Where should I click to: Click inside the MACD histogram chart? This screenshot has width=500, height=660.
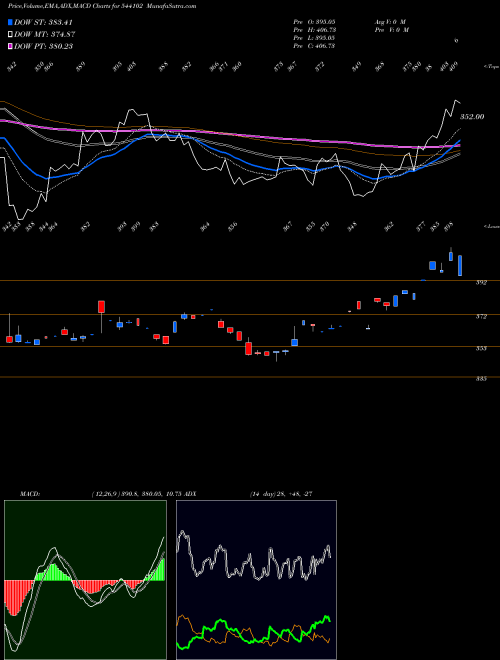pos(85,580)
